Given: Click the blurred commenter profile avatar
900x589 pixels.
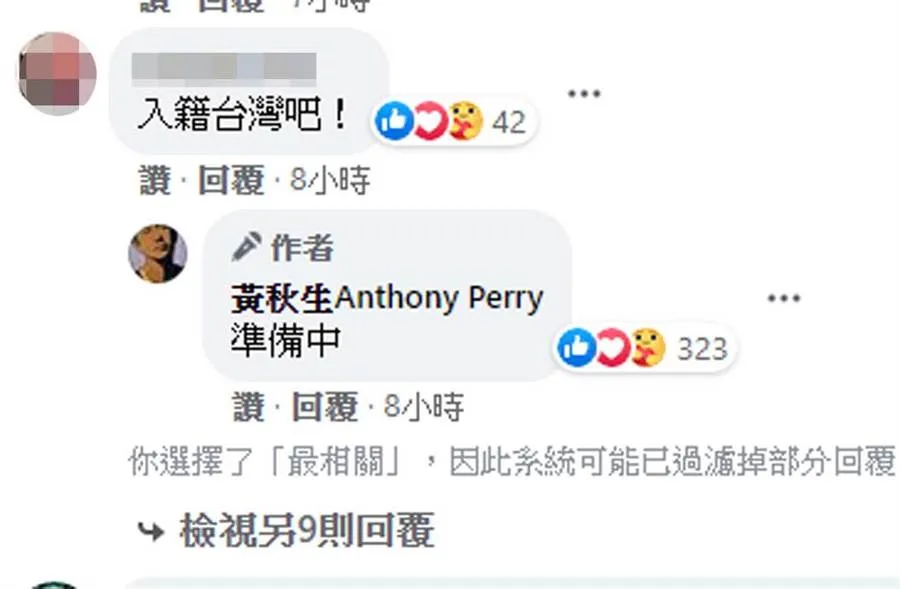Looking at the screenshot, I should tap(57, 73).
